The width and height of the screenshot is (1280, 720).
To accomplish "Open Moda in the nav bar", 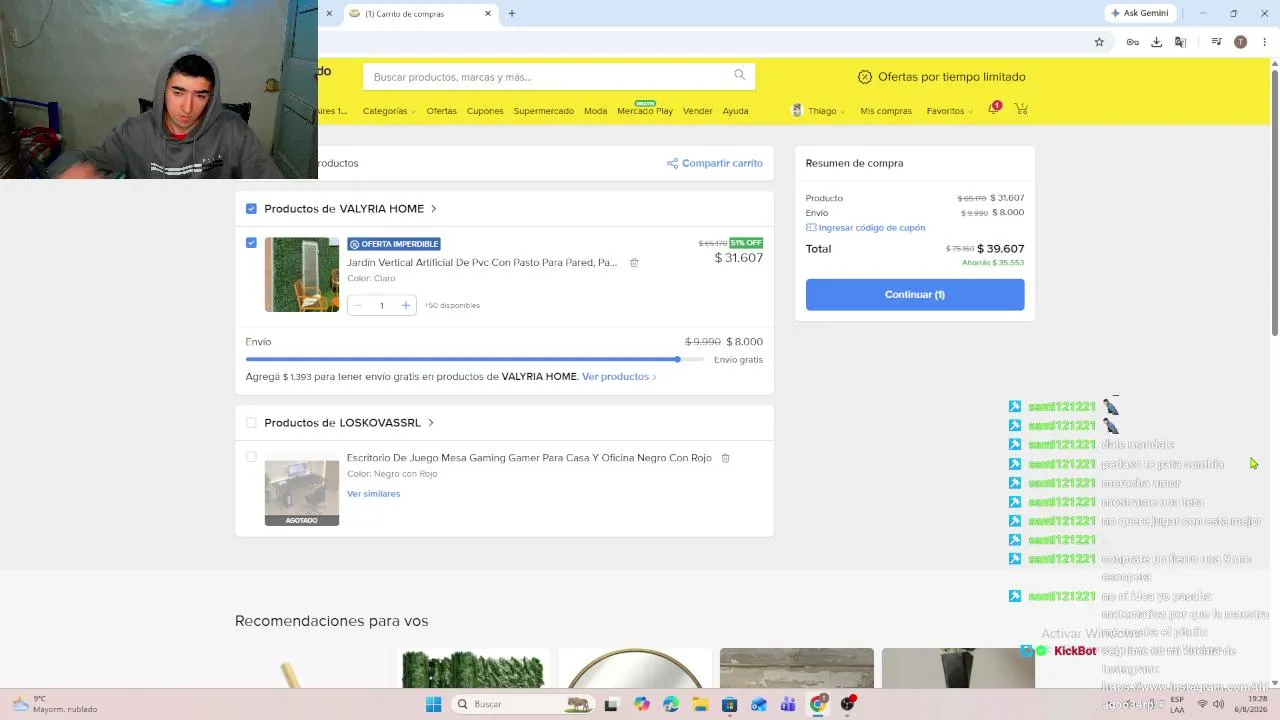I will [x=595, y=111].
